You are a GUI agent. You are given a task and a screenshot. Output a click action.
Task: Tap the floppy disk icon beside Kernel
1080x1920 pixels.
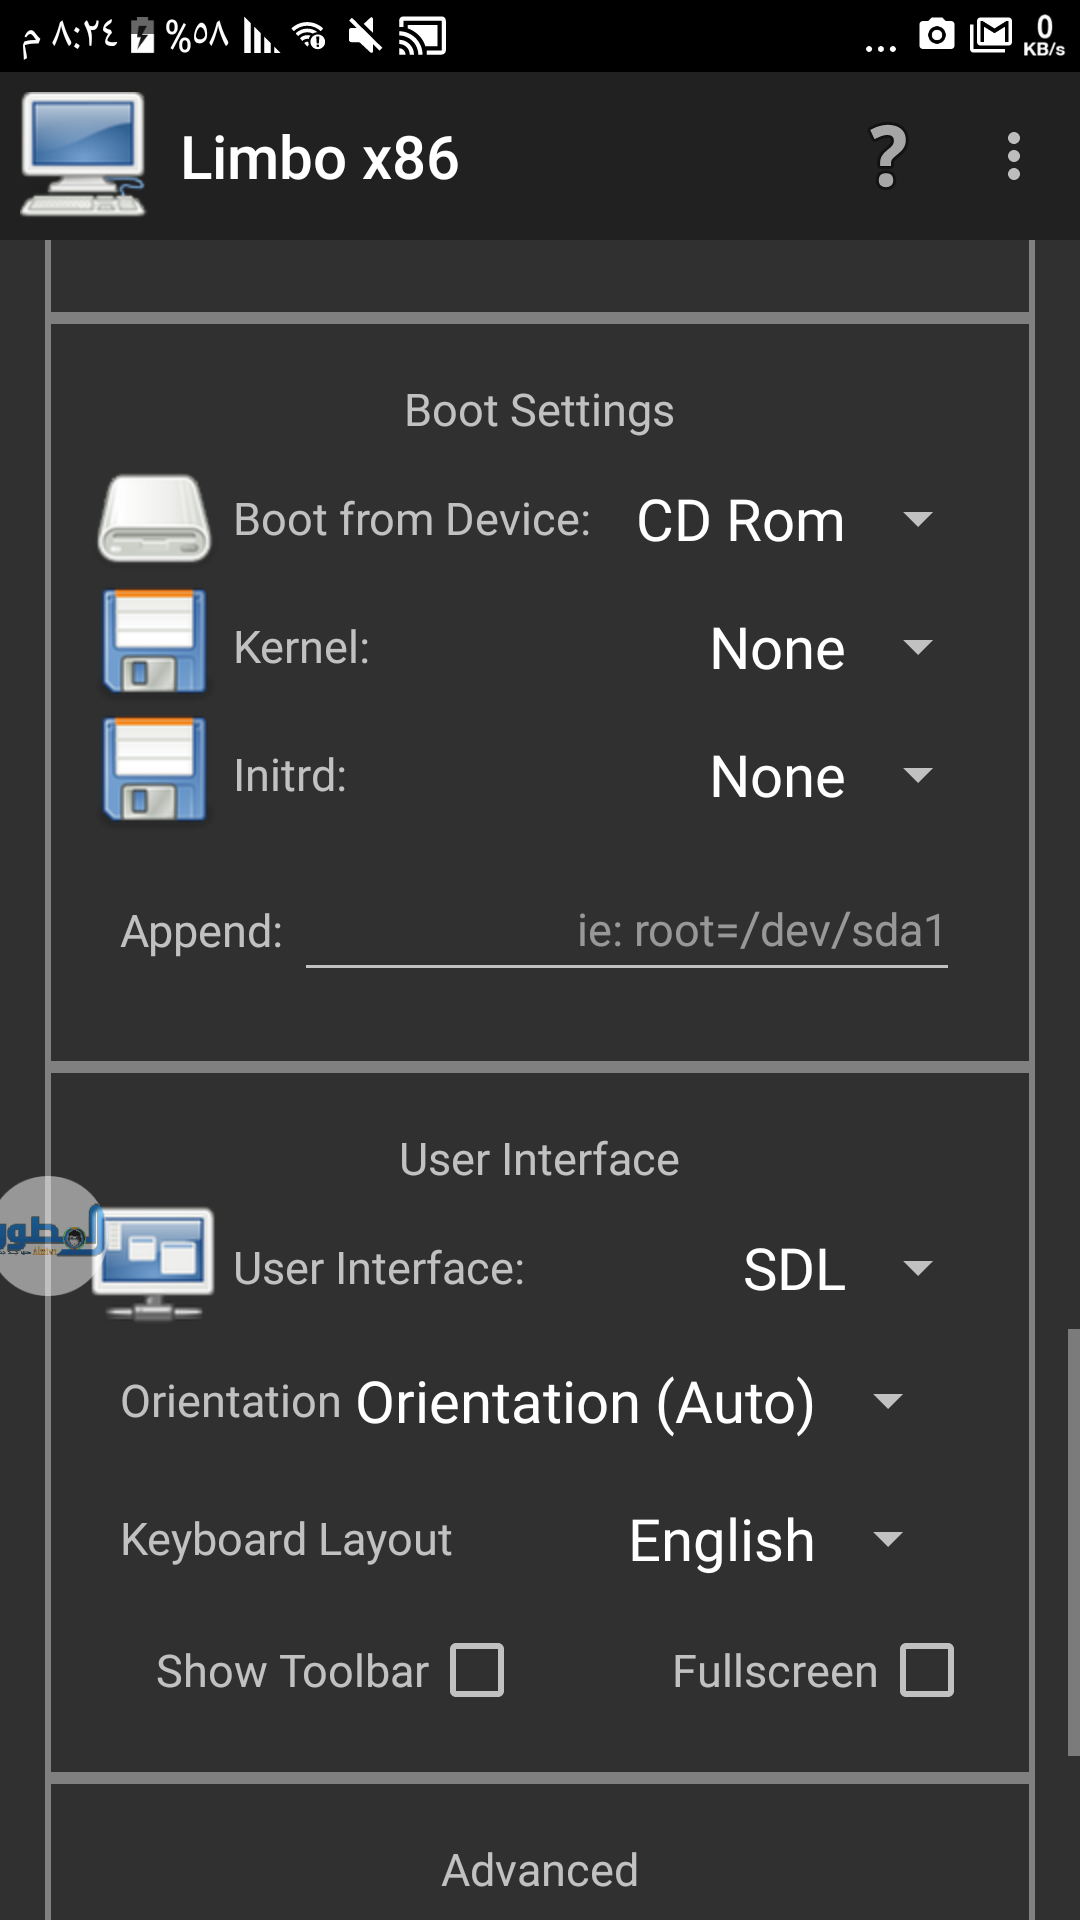coord(154,642)
